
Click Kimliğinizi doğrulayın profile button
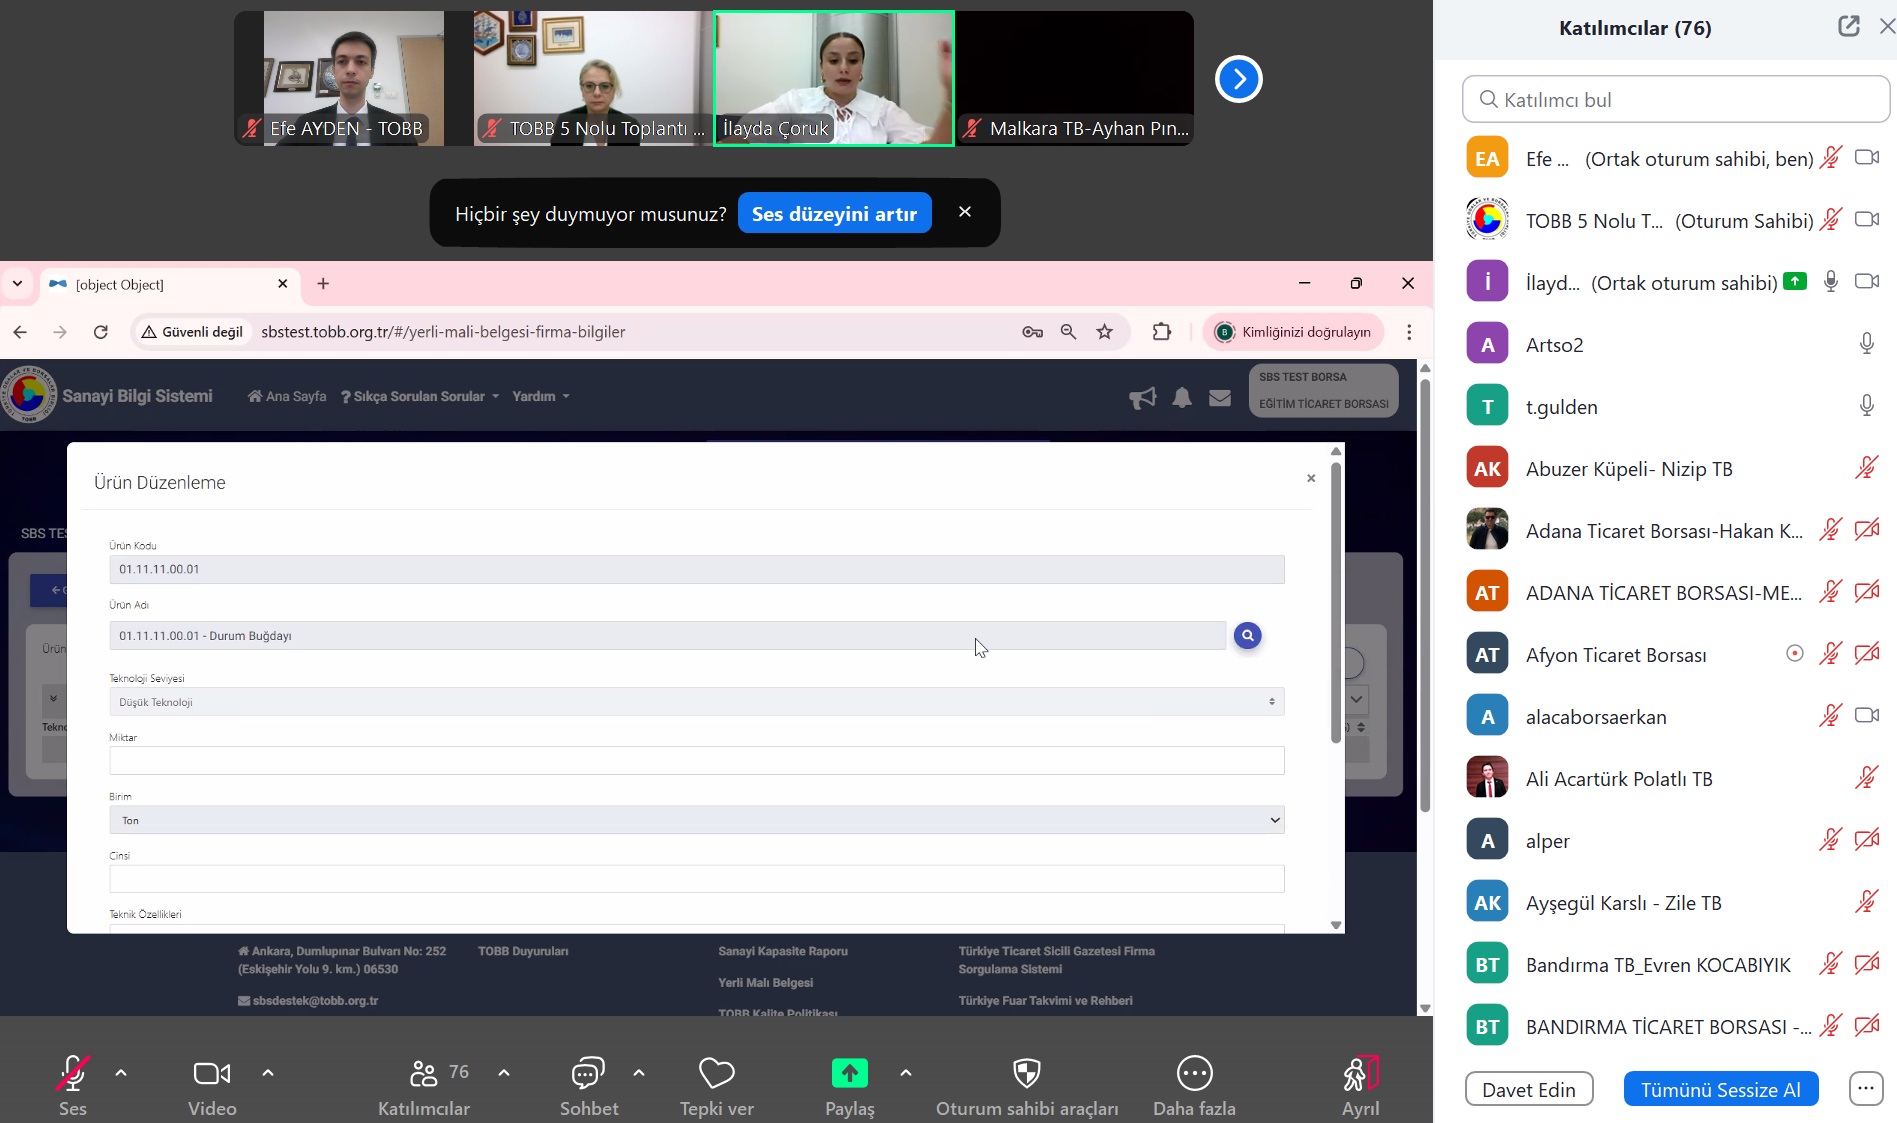click(x=1293, y=332)
